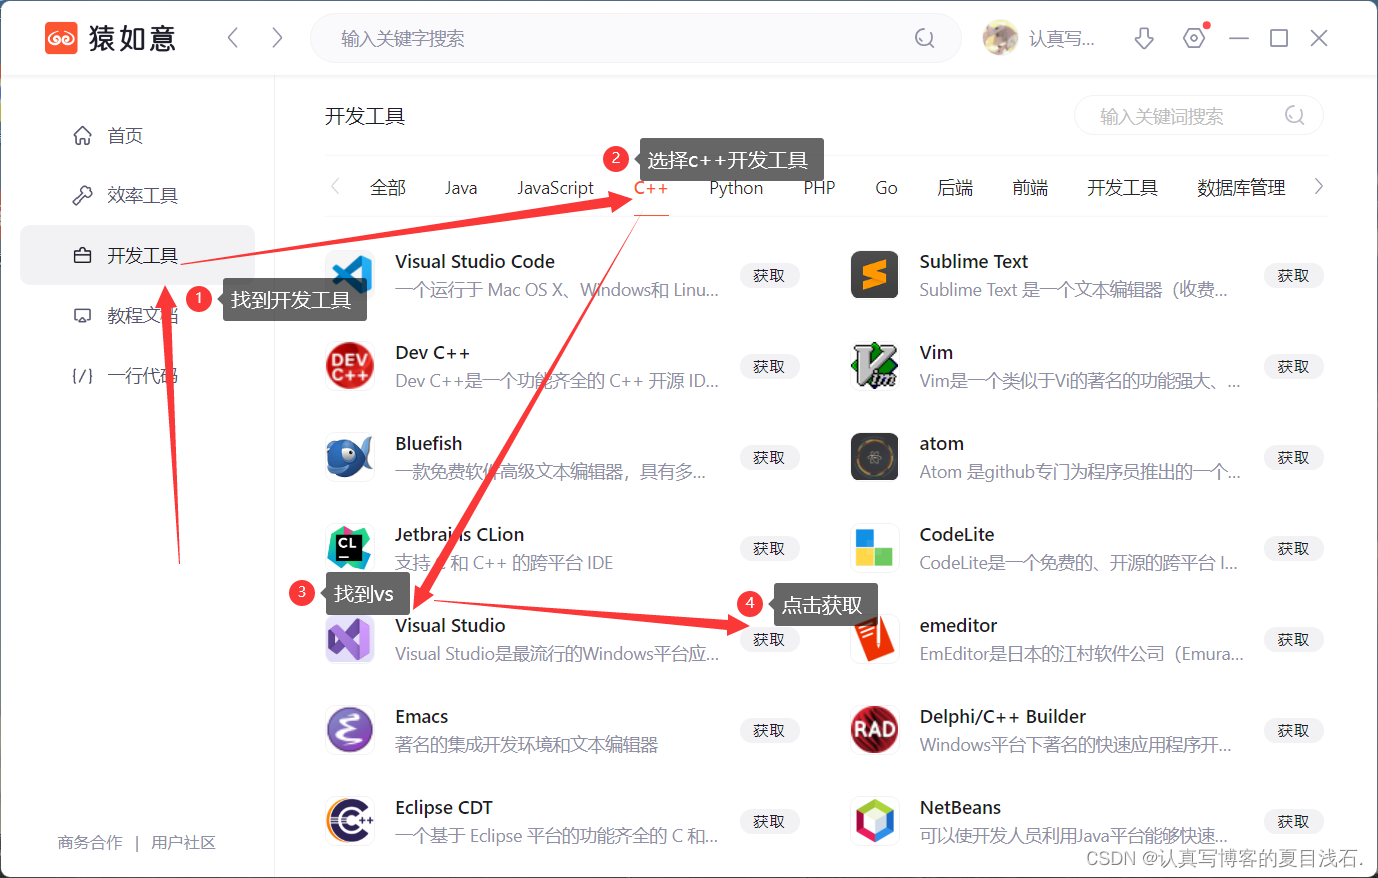Focus the 开发工具 keyword search field
The image size is (1378, 878).
pos(1198,116)
